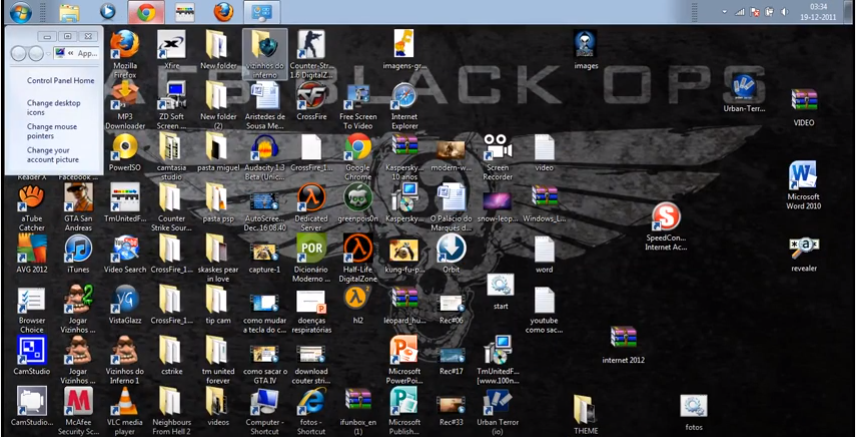Launch AVG 2012 shortcut
Viewport: 856px width, 437px height.
point(32,254)
